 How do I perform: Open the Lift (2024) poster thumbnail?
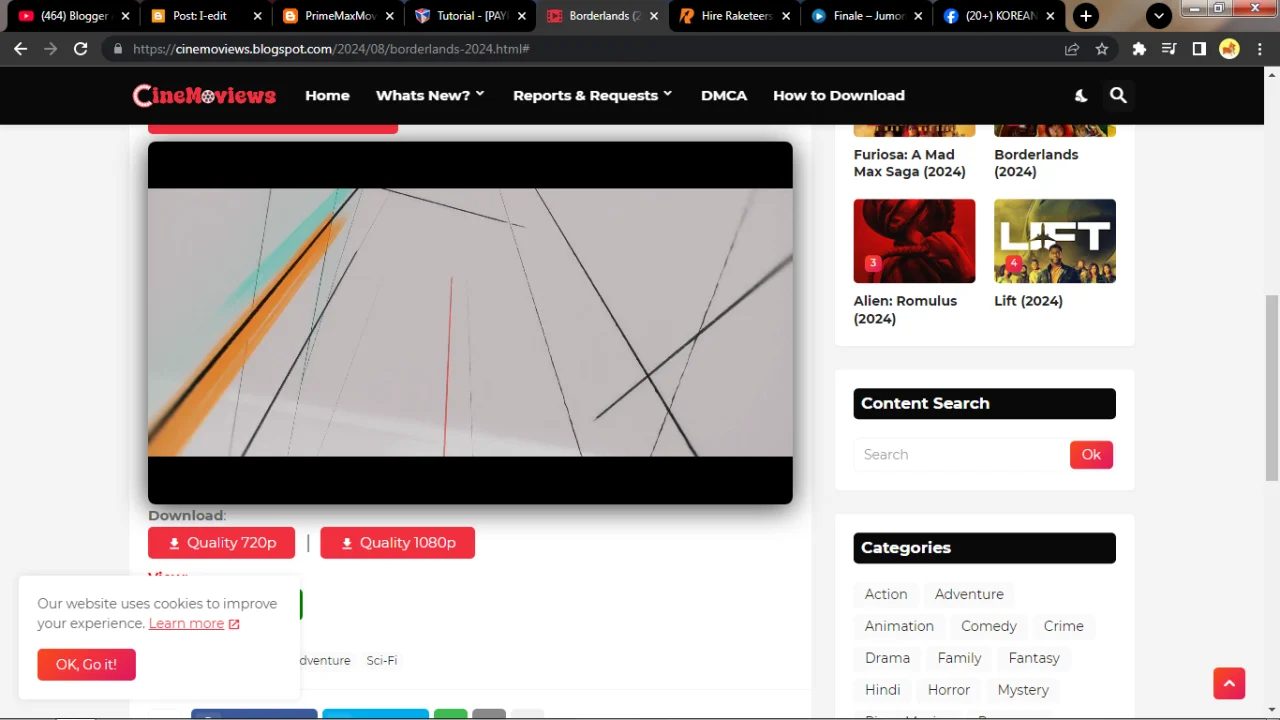click(1055, 241)
